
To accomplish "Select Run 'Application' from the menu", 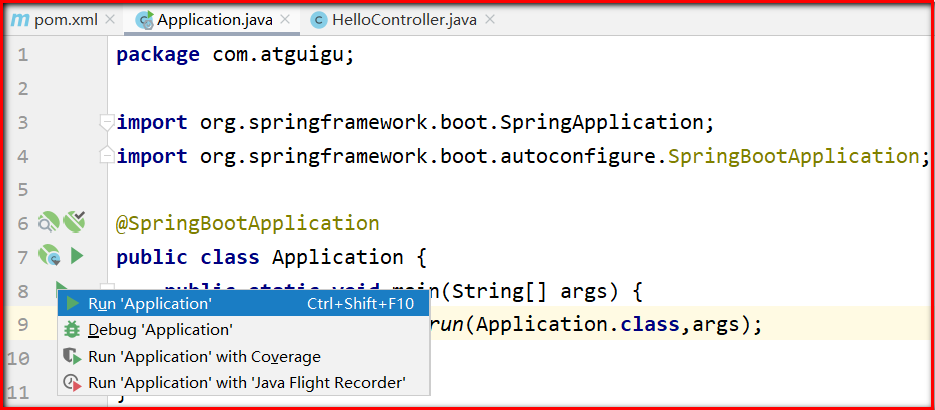I will pyautogui.click(x=244, y=304).
